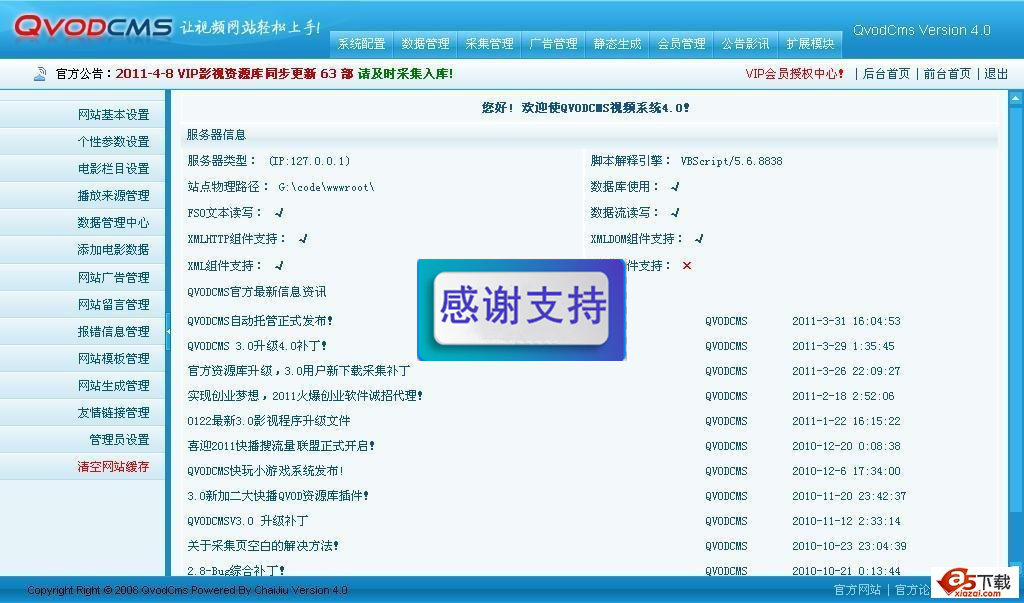This screenshot has height=603, width=1024.
Task: Open QVODCMS 3.0升级4.0补丁 news item
Action: pyautogui.click(x=257, y=346)
